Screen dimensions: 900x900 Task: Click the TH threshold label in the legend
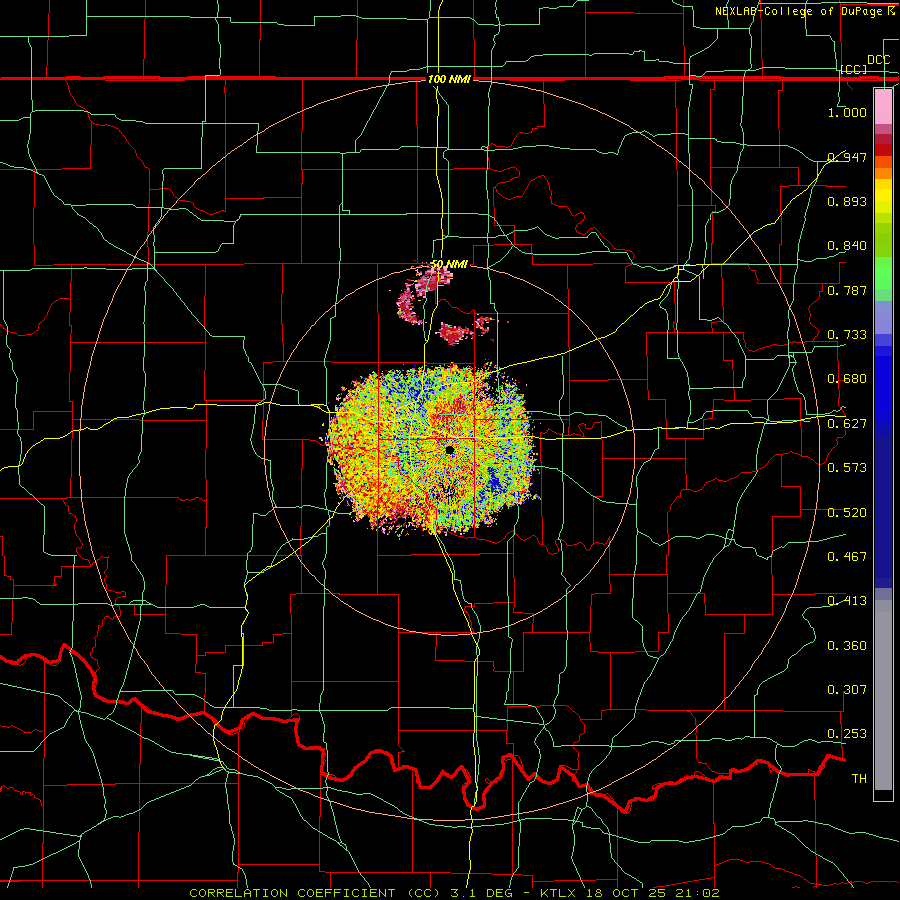pos(859,779)
